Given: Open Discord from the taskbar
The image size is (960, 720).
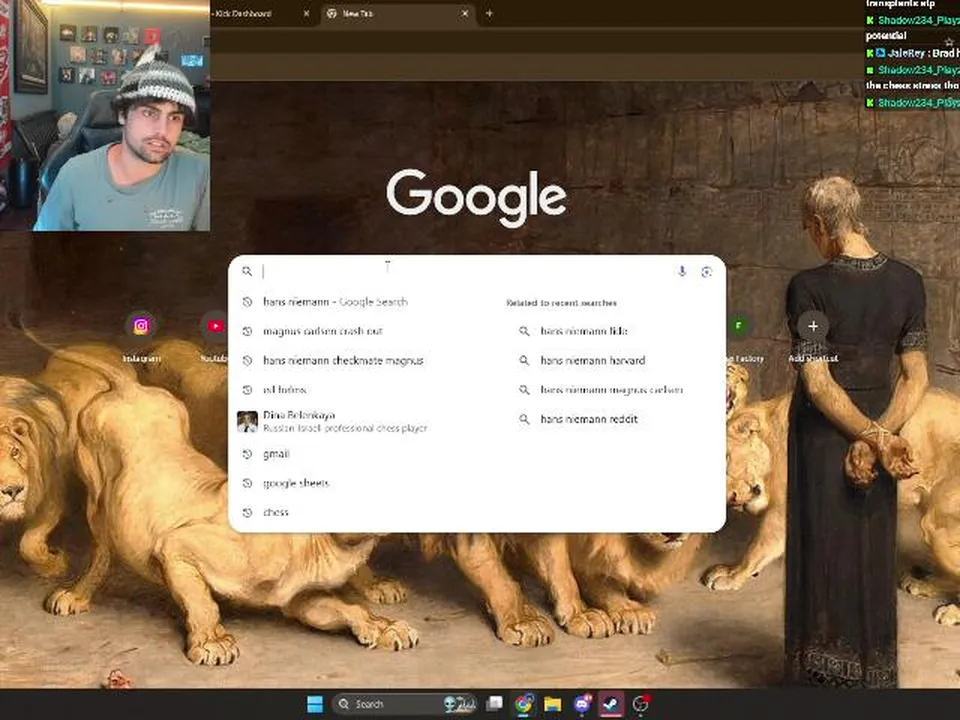Looking at the screenshot, I should coord(582,704).
